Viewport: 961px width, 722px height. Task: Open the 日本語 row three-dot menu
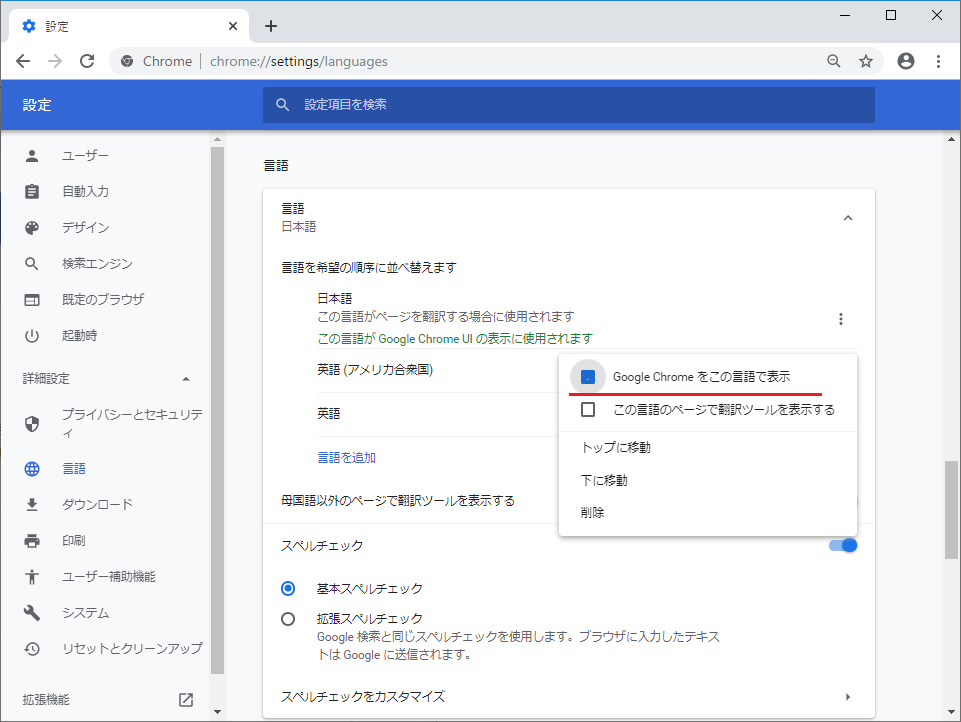tap(841, 319)
